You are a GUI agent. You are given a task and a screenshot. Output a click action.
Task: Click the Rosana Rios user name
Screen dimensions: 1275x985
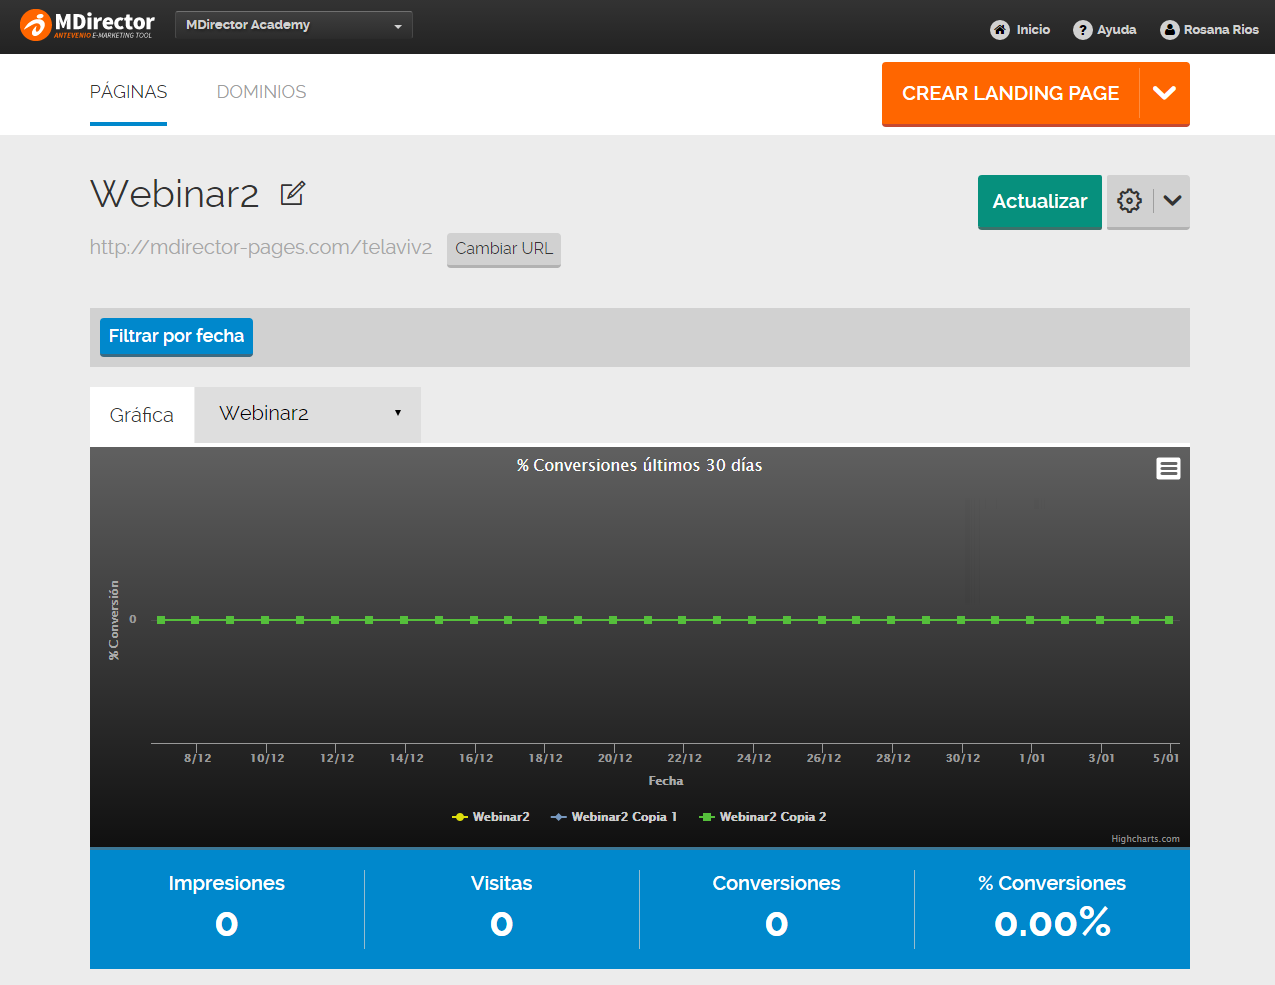pyautogui.click(x=1221, y=30)
